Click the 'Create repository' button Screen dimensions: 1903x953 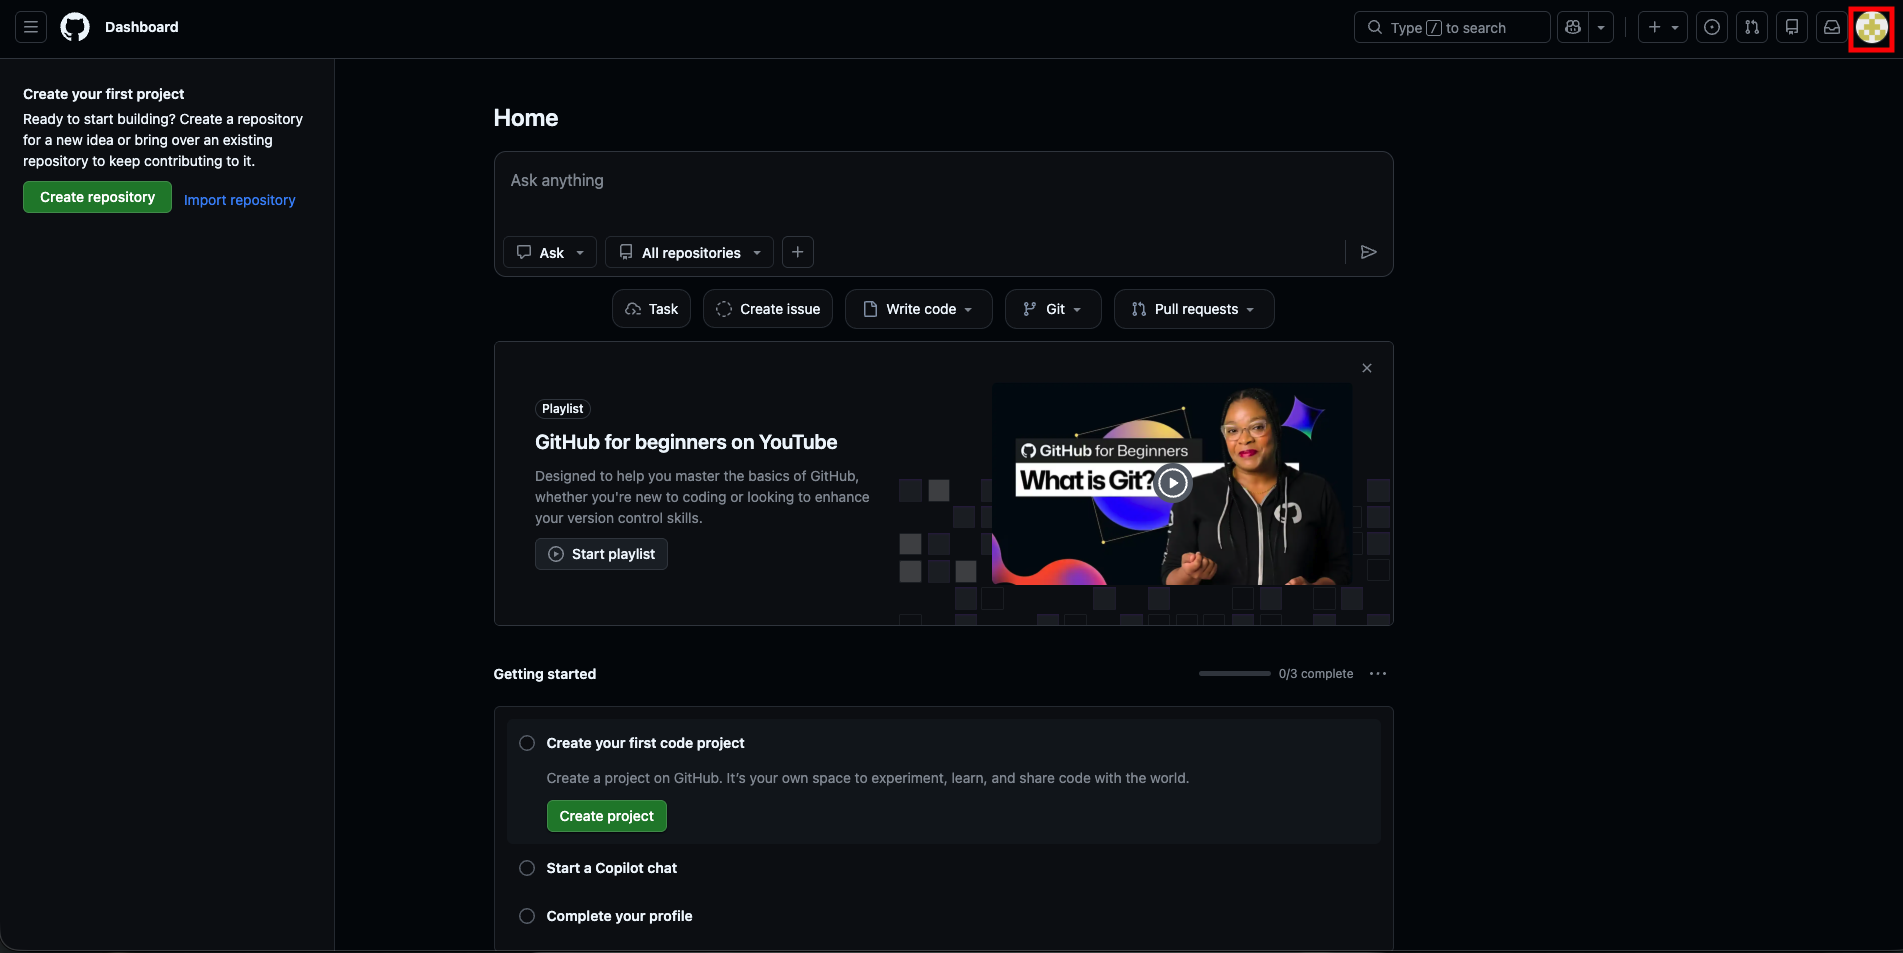[96, 197]
